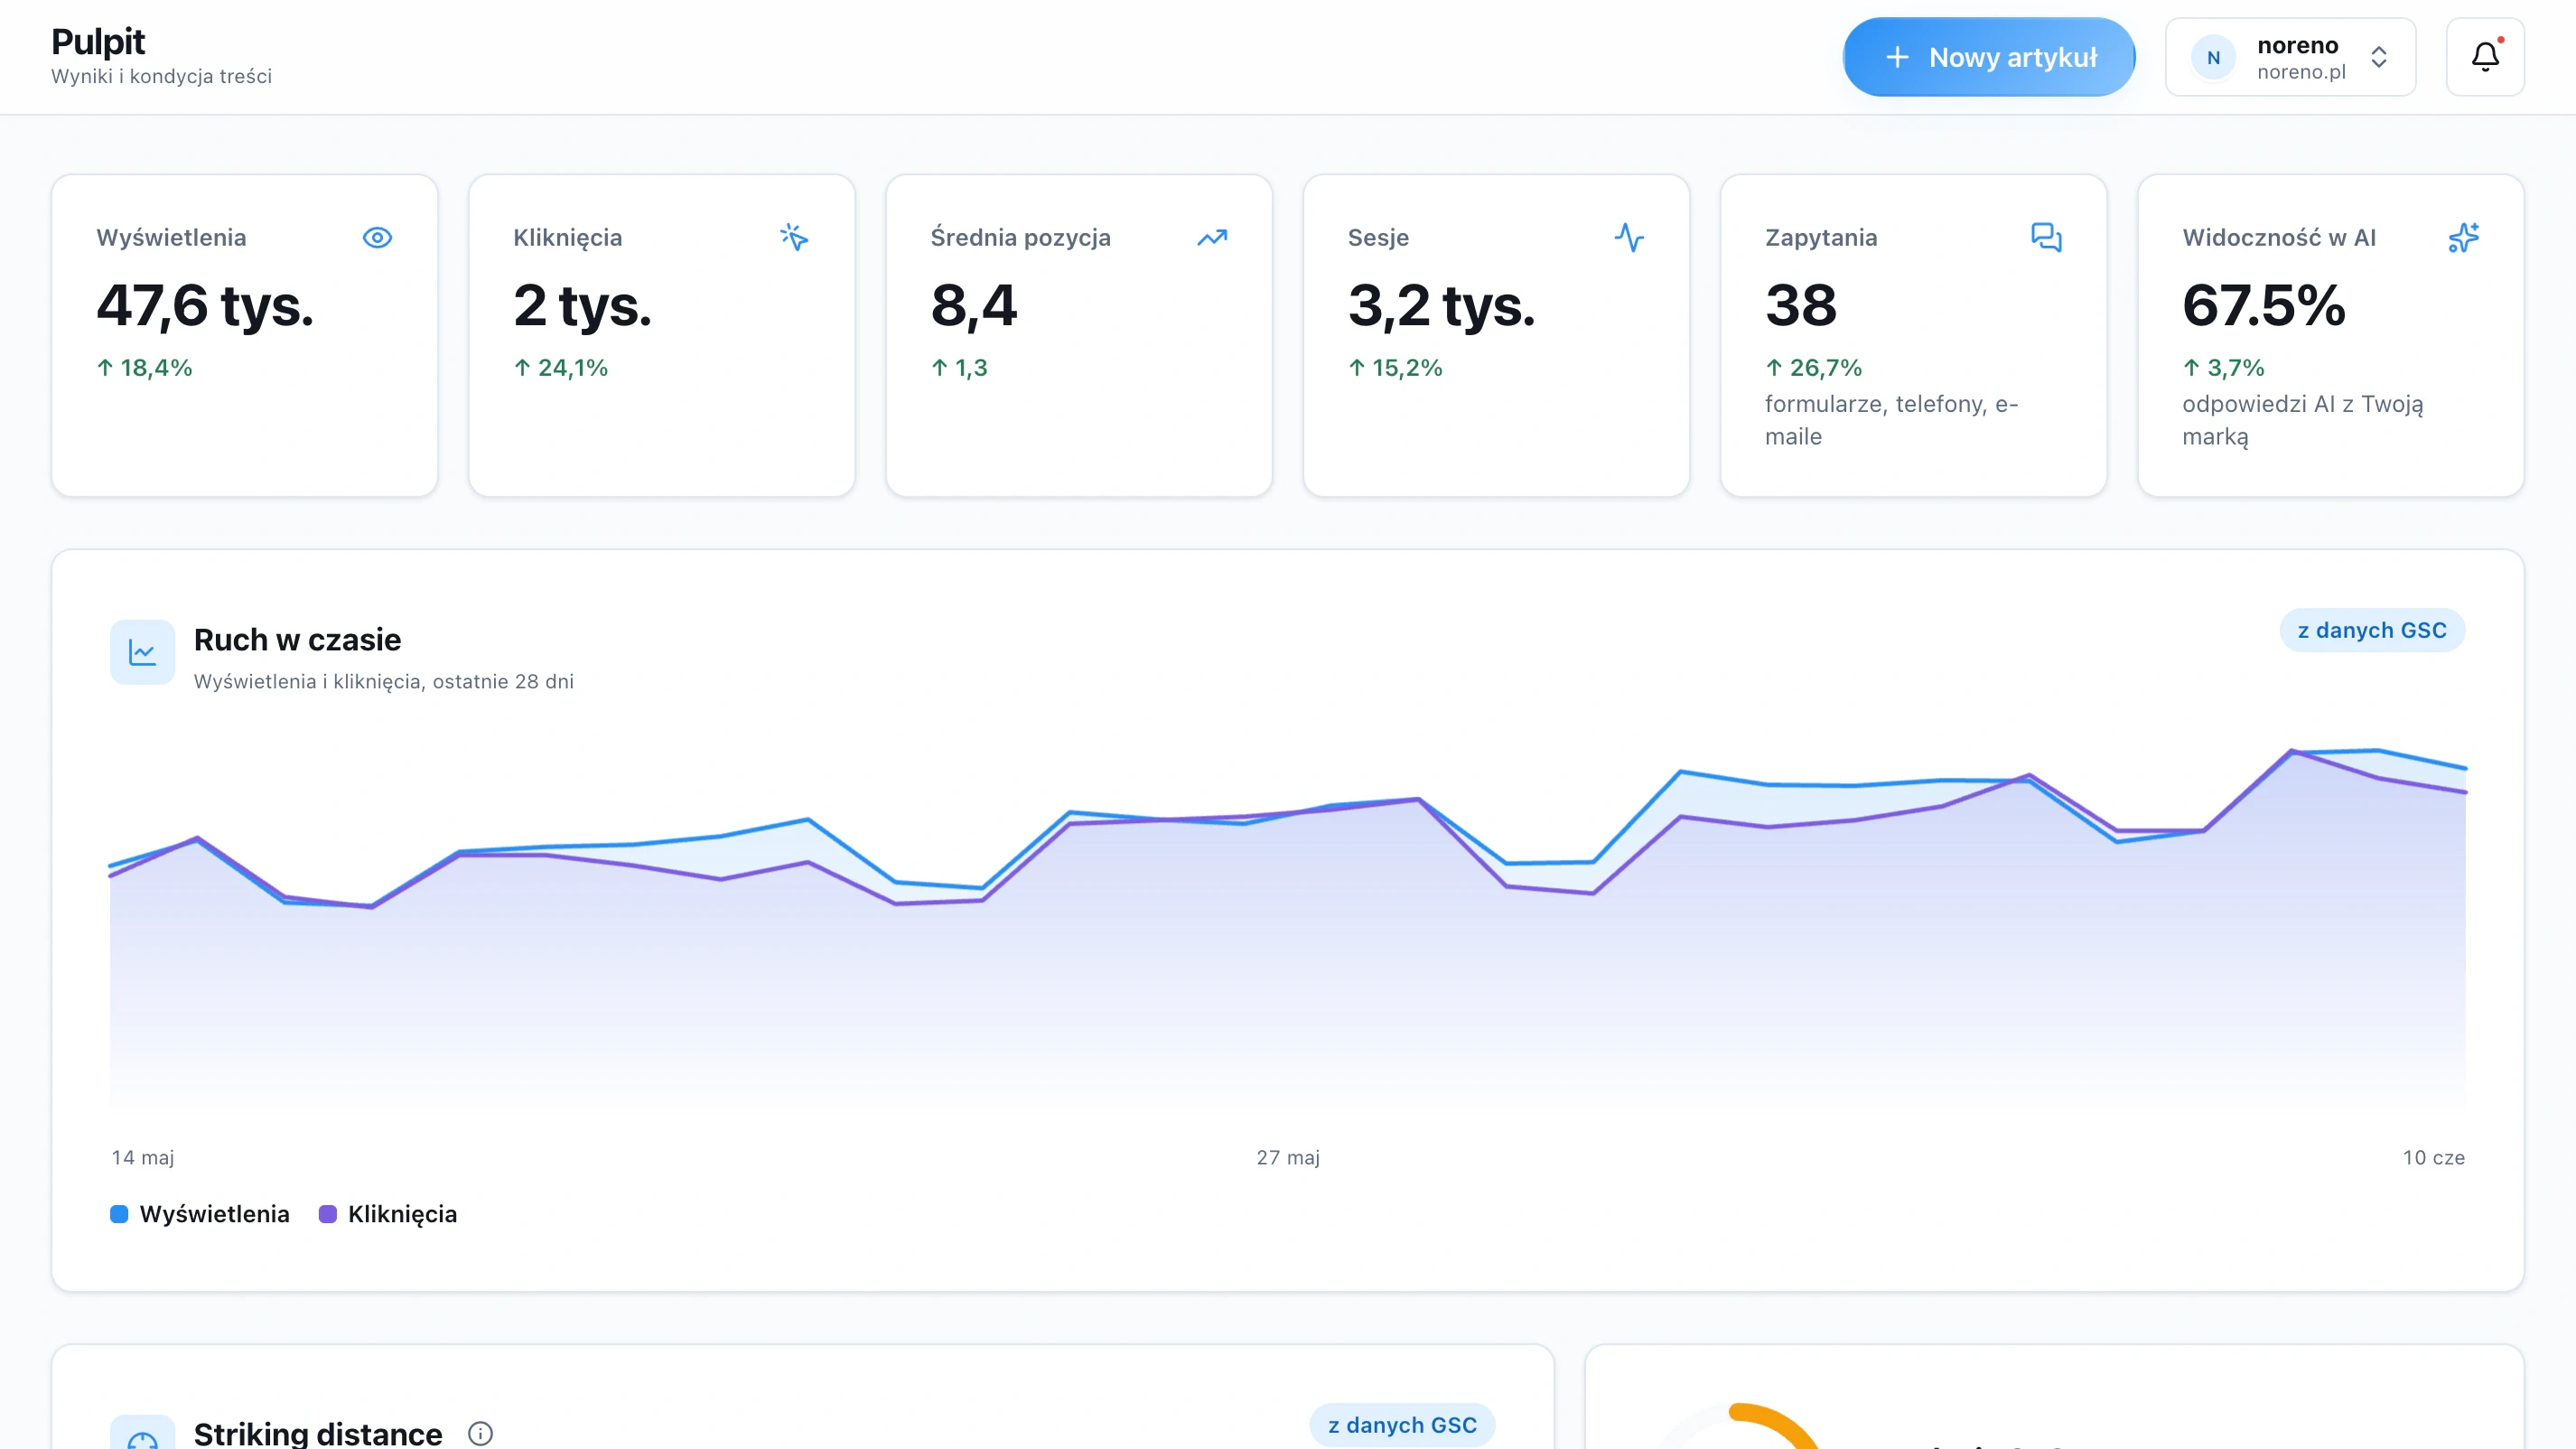2576x1449 pixels.
Task: Click the chat icon on Zapytania card
Action: point(2046,237)
